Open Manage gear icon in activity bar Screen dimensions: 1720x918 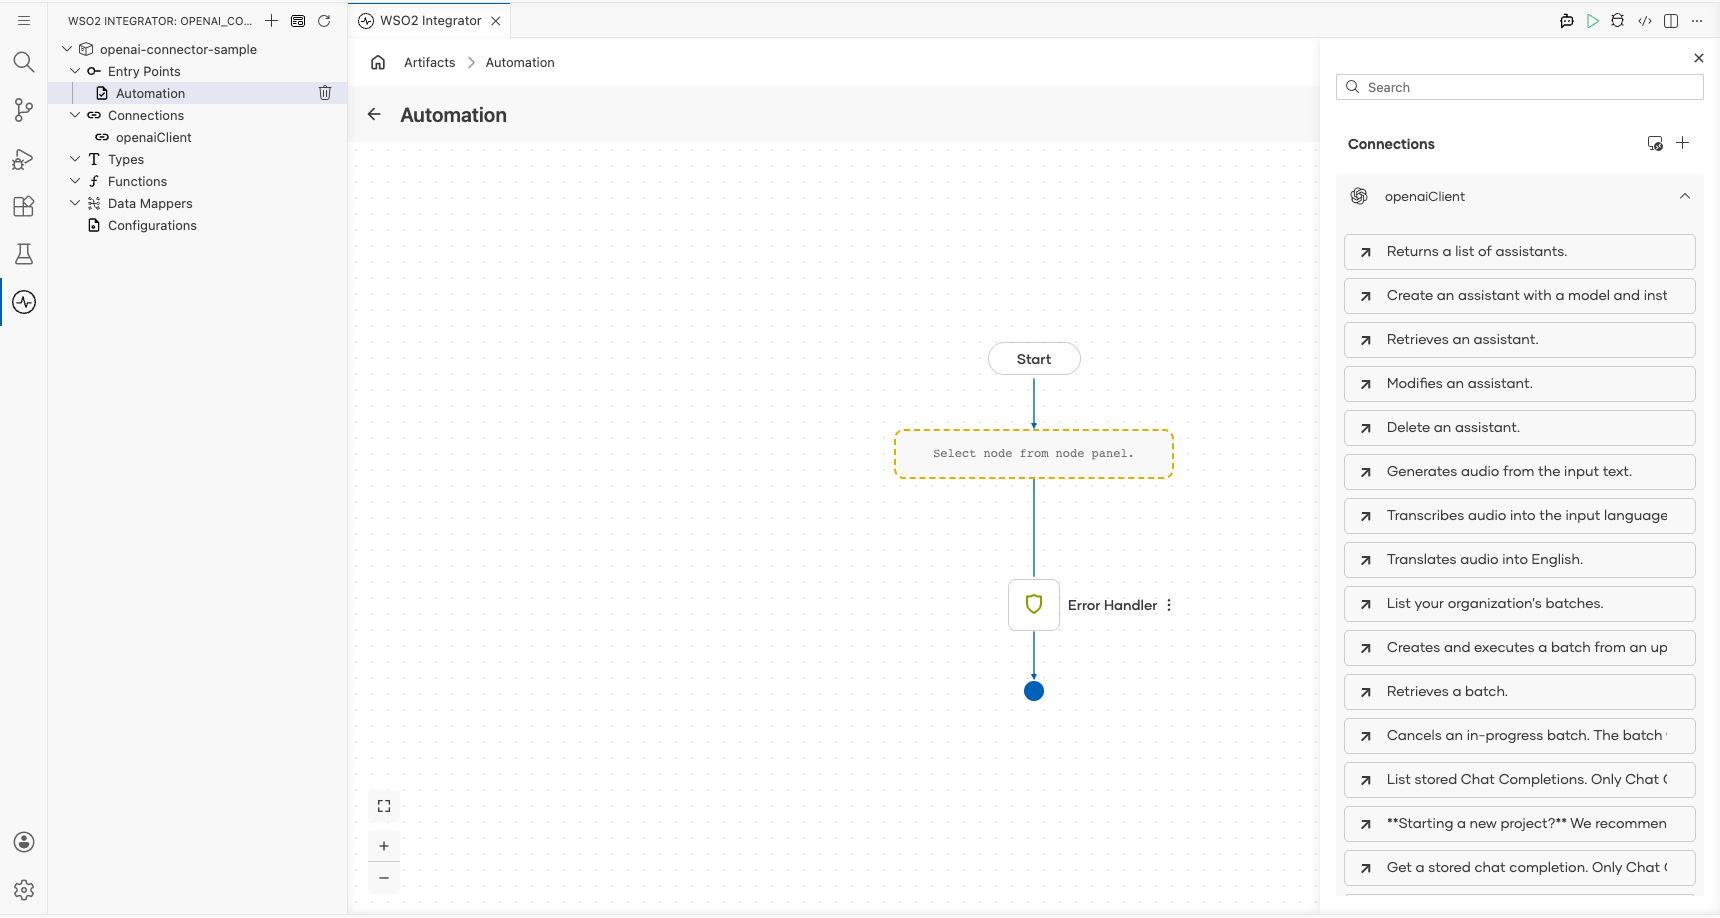[x=24, y=890]
